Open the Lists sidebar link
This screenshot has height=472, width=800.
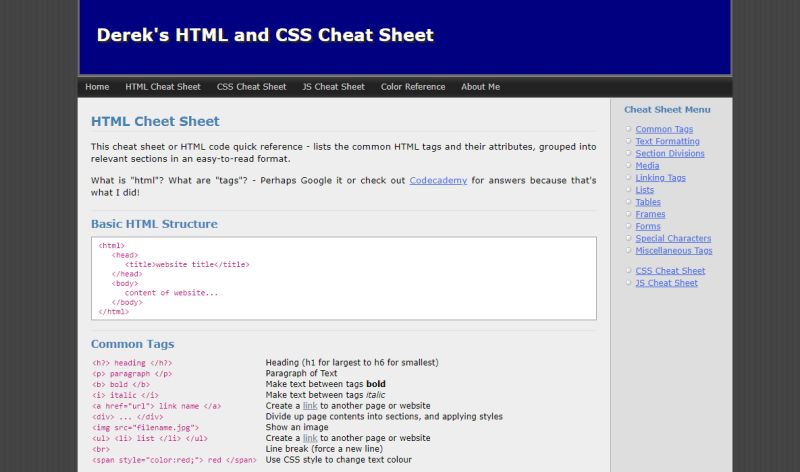(644, 190)
